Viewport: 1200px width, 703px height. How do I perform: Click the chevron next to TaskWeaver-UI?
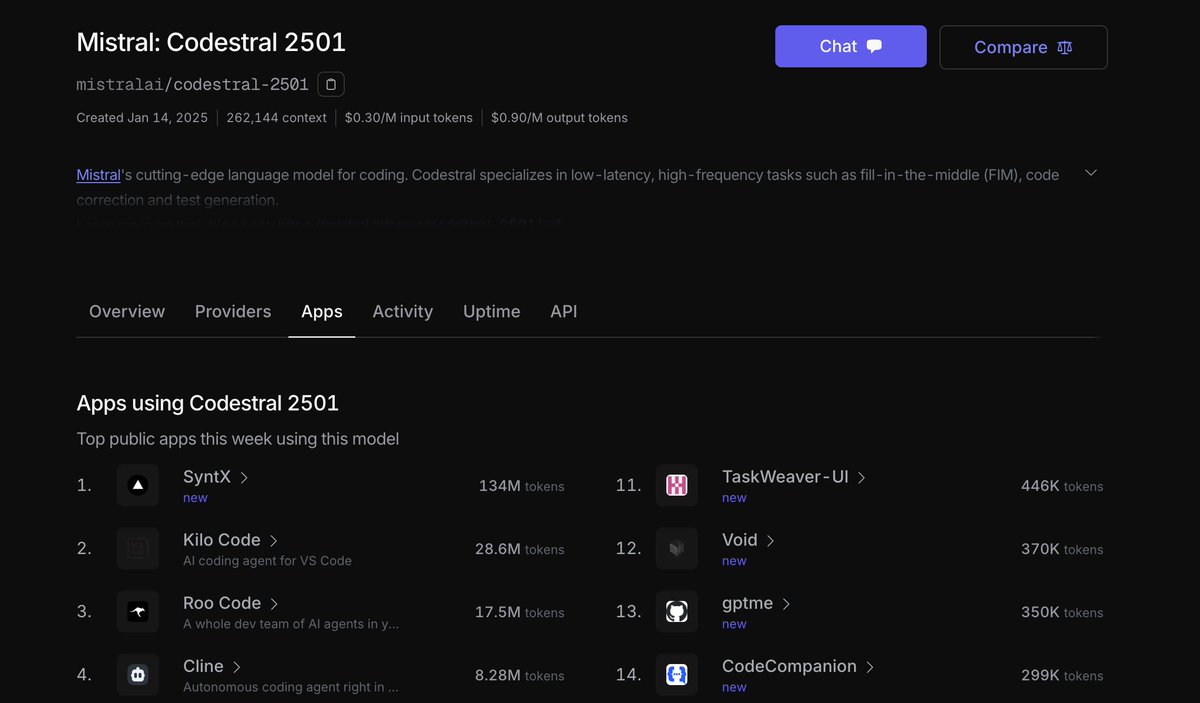coord(861,478)
